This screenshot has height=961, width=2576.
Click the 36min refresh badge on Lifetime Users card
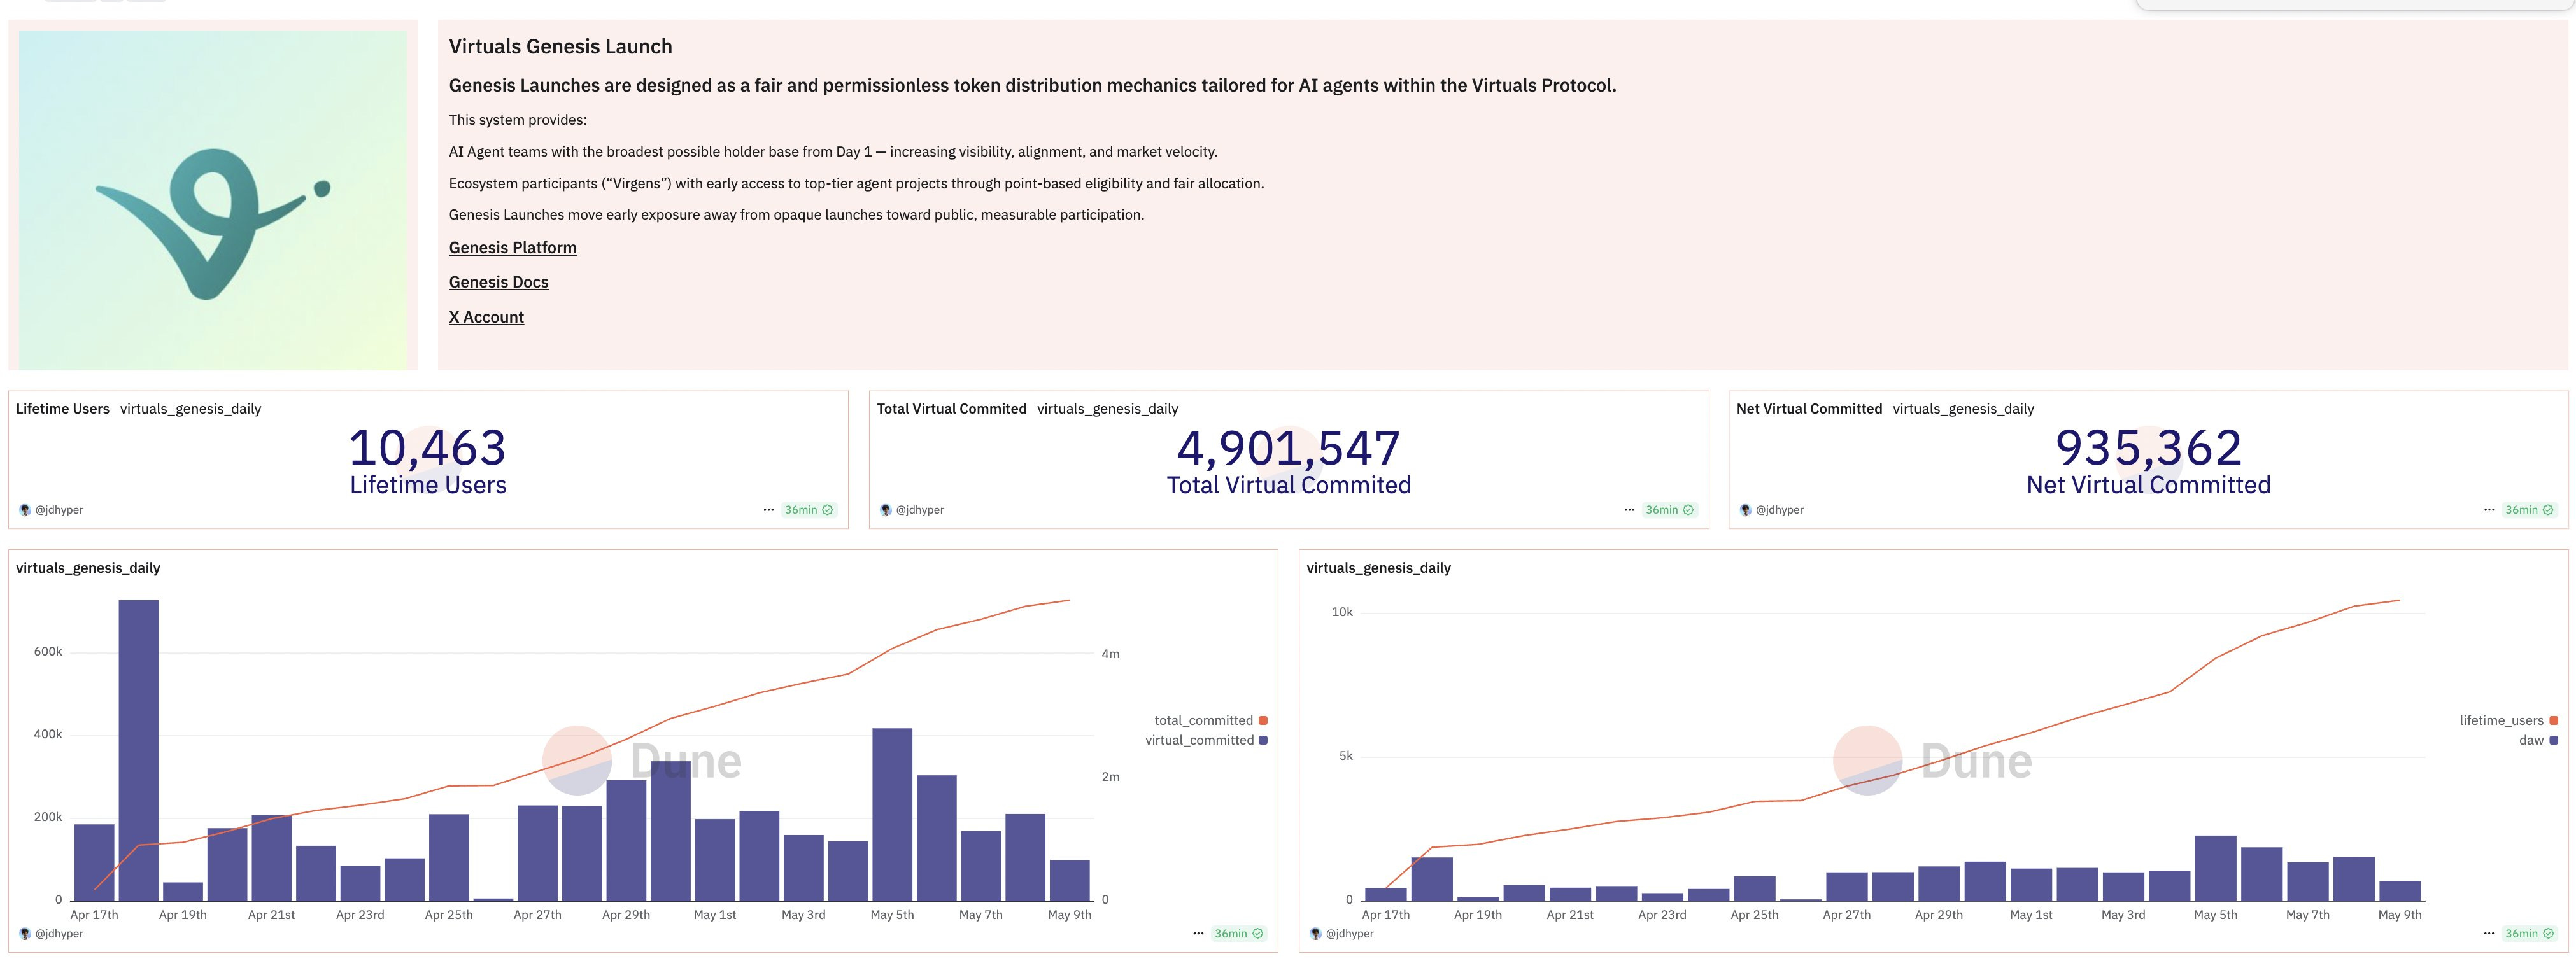(808, 510)
